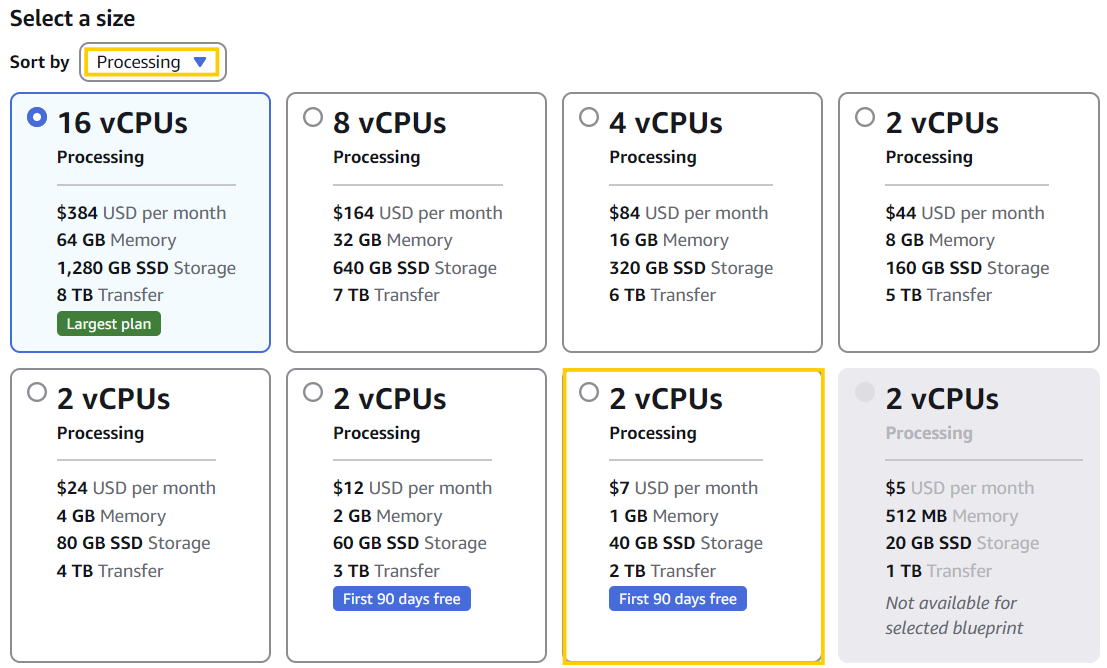Screen dimensions: 1107x668
Task: Select the 8 vCPUs radio button
Action: click(x=313, y=117)
